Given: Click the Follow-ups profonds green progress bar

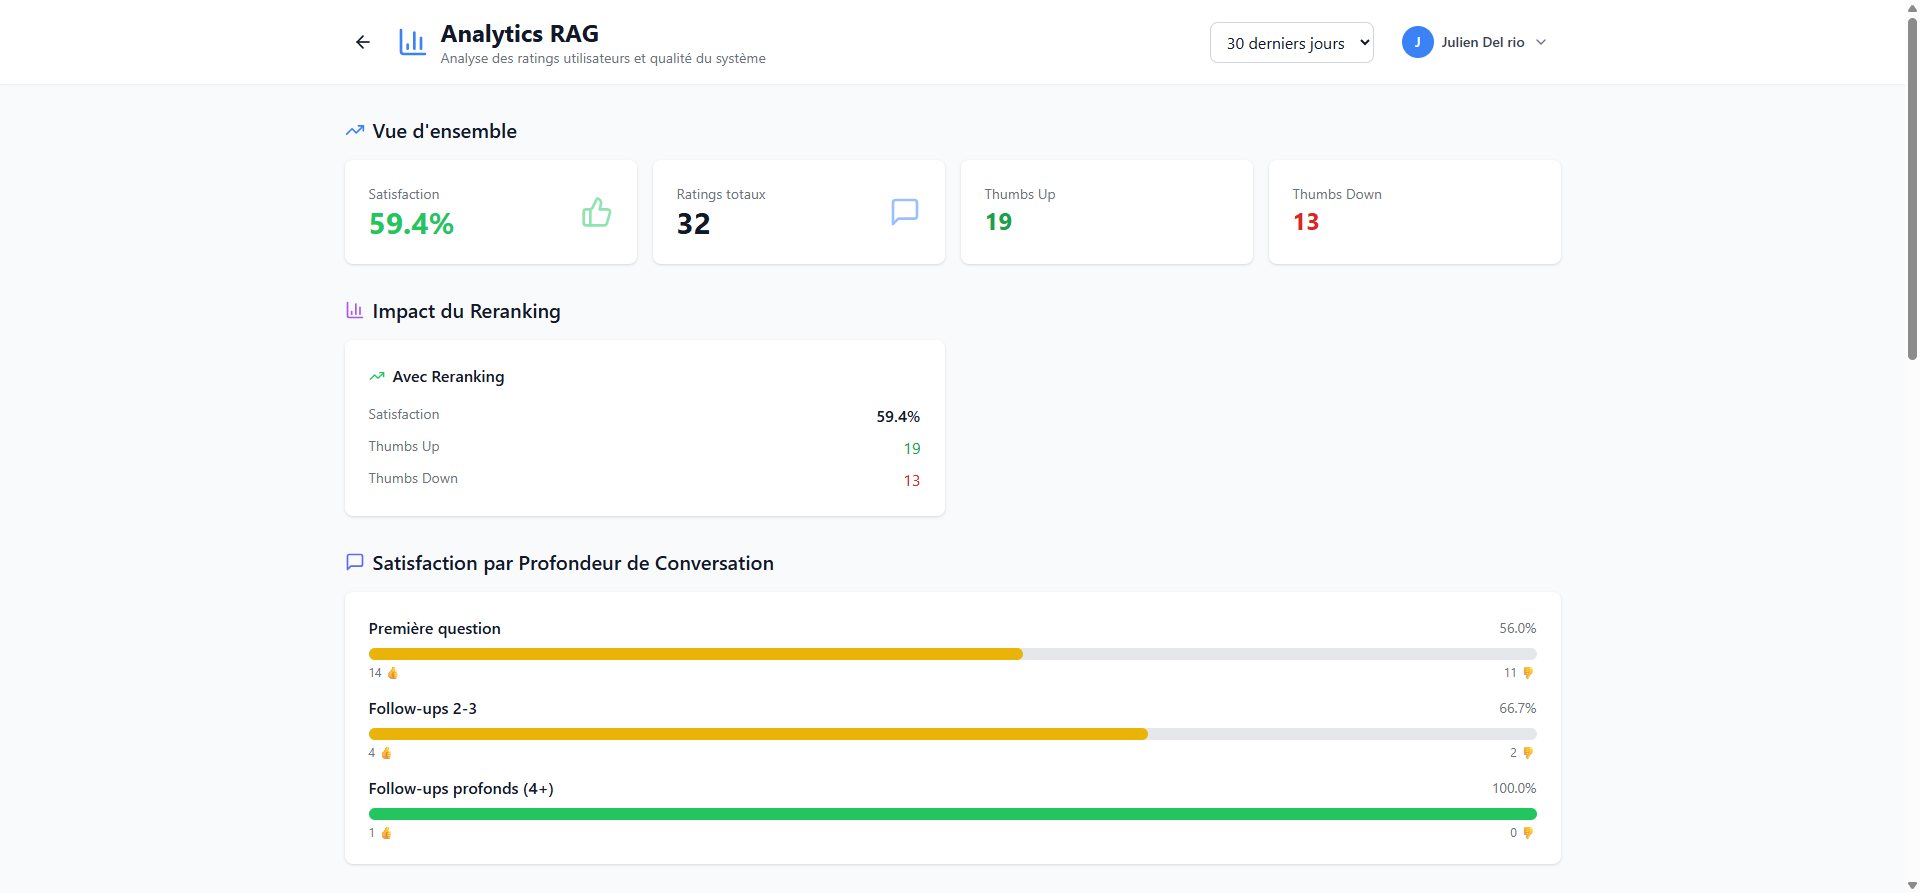Looking at the screenshot, I should (952, 814).
